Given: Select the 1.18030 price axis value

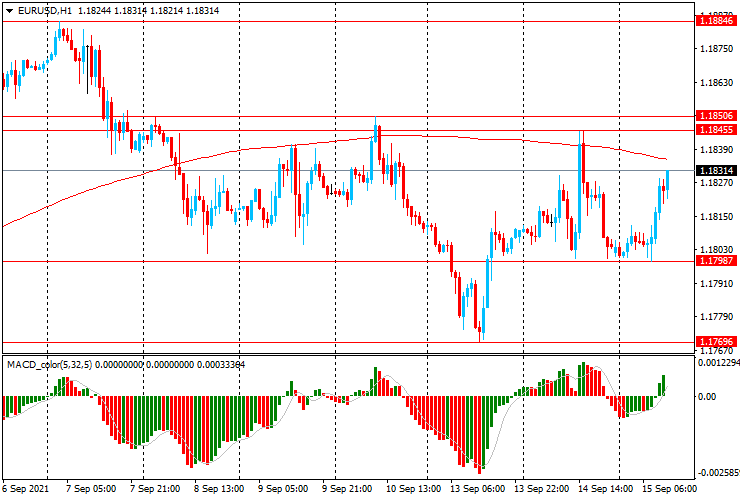Looking at the screenshot, I should (x=717, y=250).
